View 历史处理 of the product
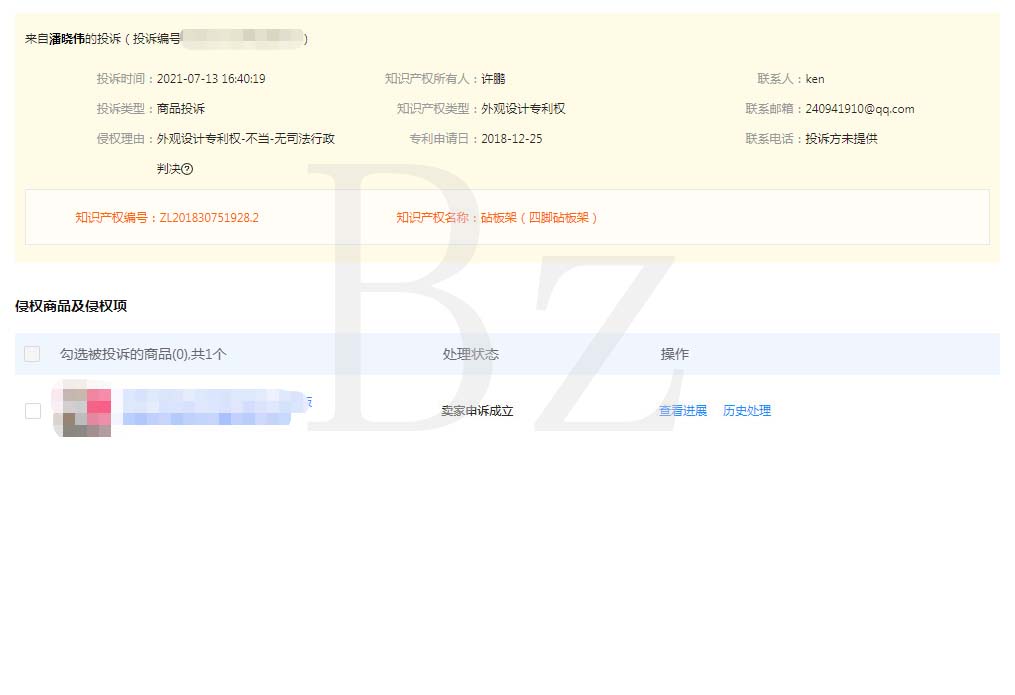1015x695 pixels. (746, 410)
